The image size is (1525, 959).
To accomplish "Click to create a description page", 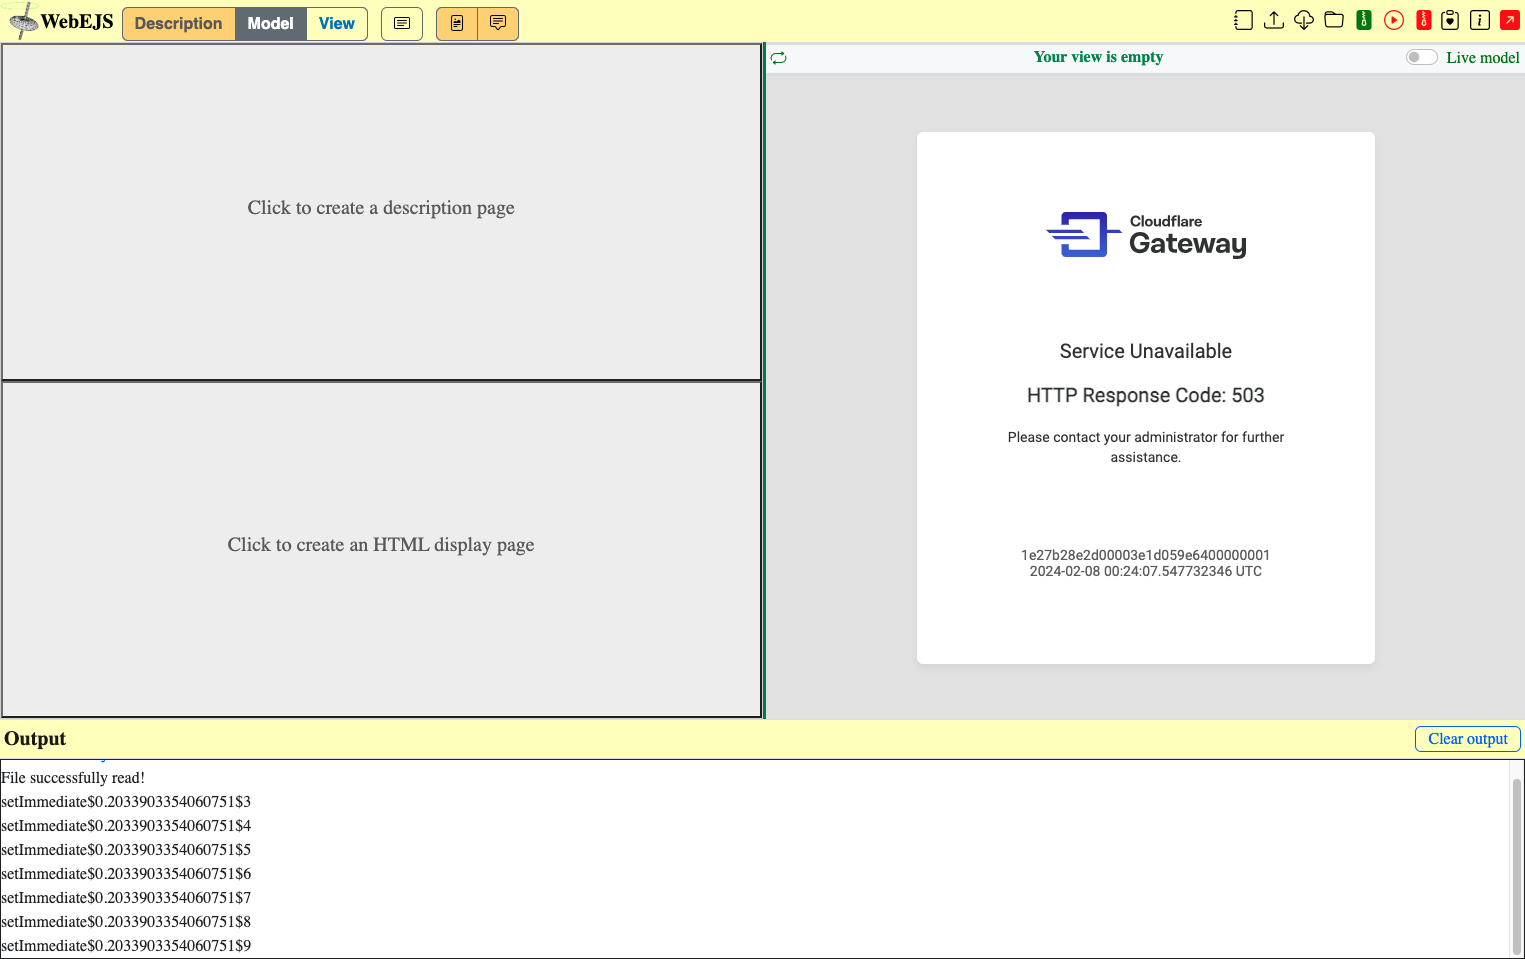I will coord(381,211).
